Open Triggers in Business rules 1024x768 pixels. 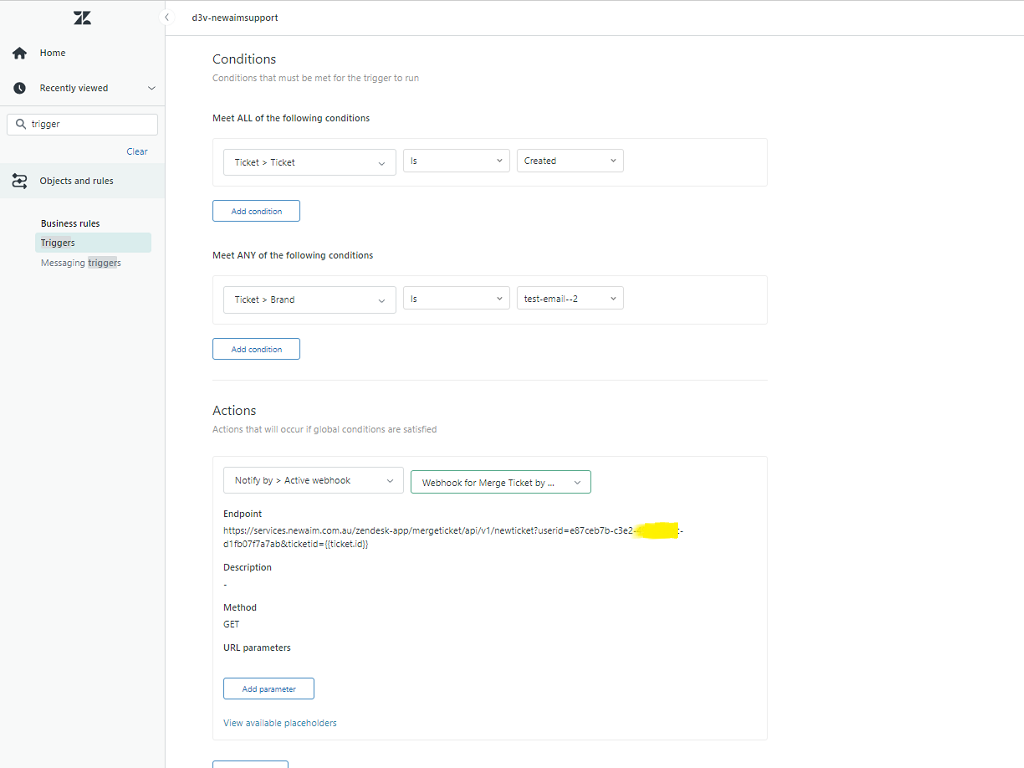click(58, 243)
